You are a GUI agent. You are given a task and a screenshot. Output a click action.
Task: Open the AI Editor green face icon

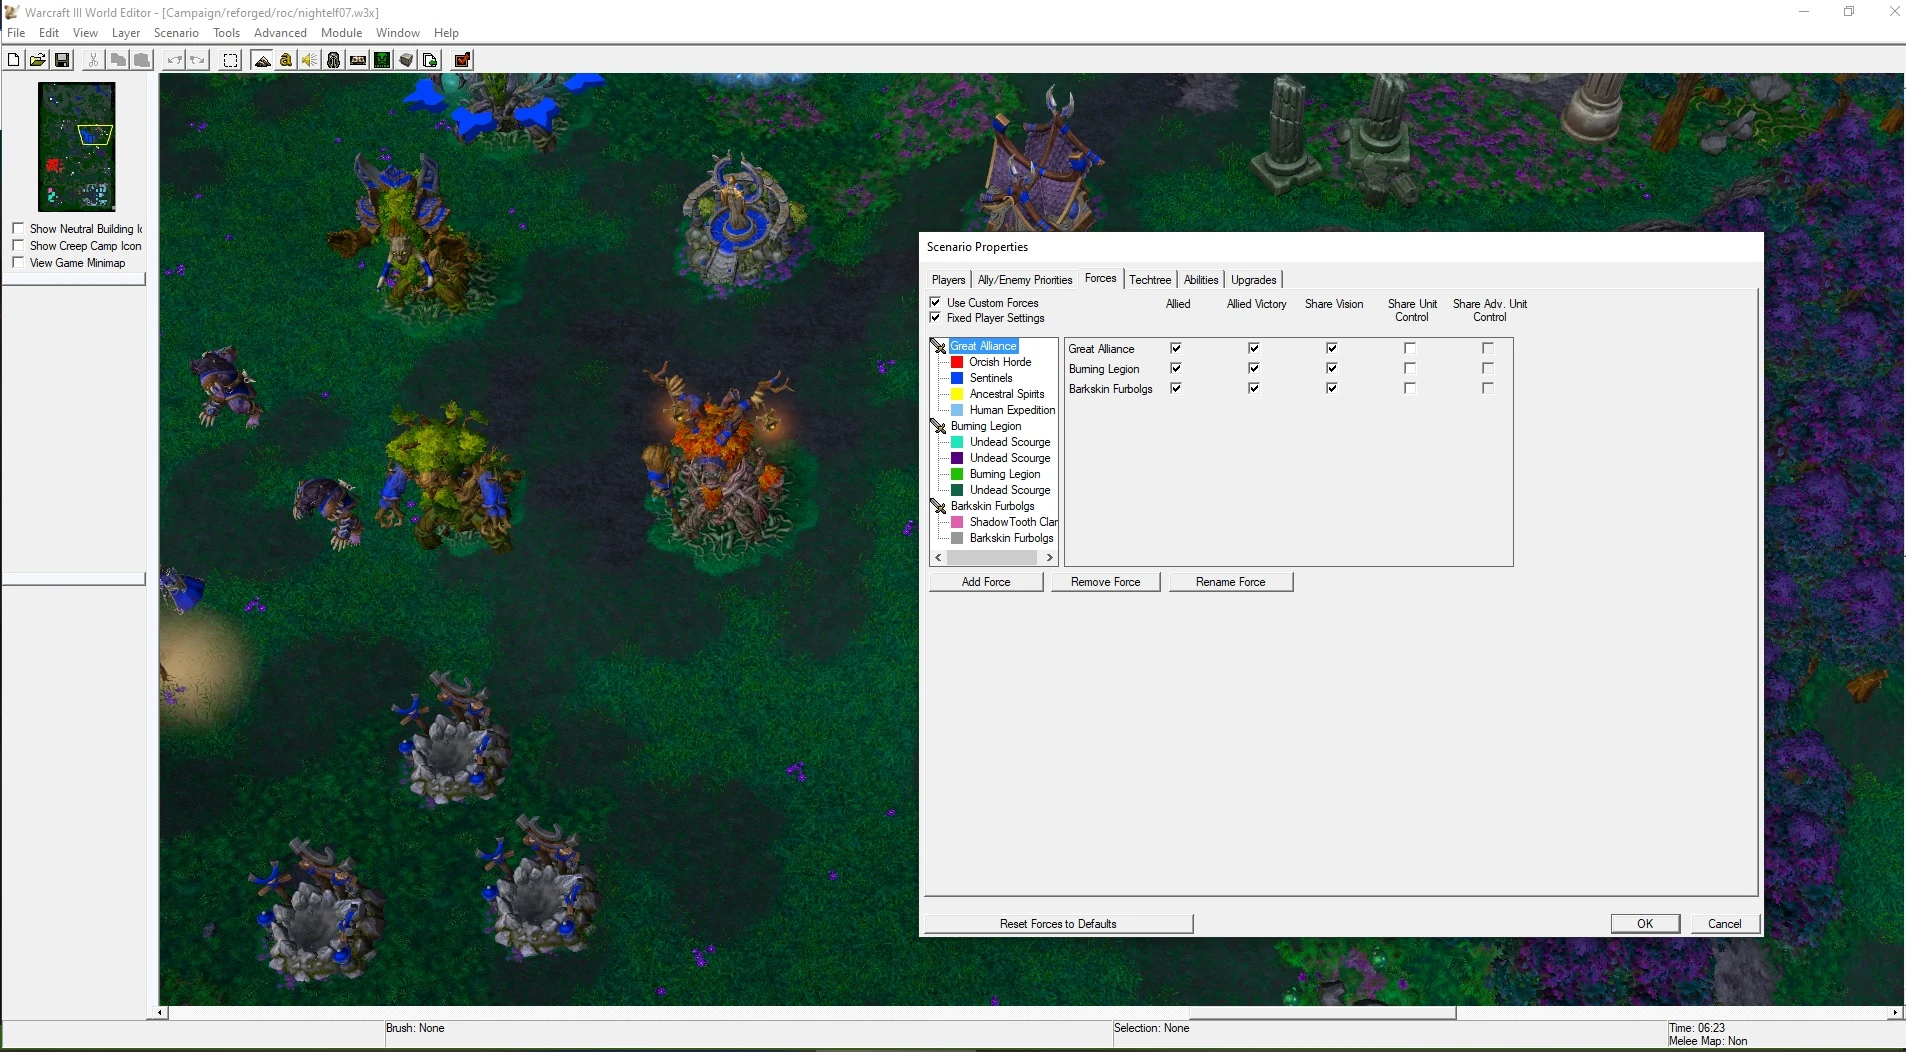[x=382, y=60]
